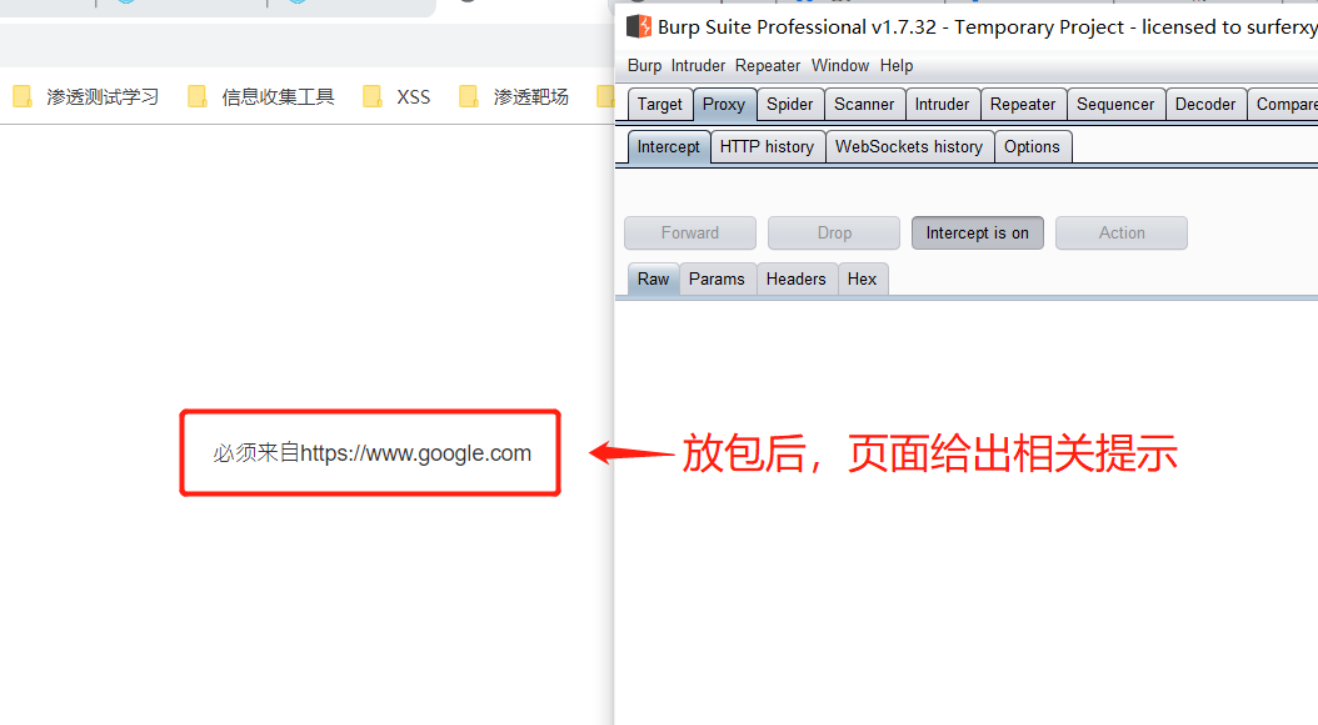The width and height of the screenshot is (1318, 725).
Task: Open the Sequencer tab
Action: click(x=1116, y=104)
